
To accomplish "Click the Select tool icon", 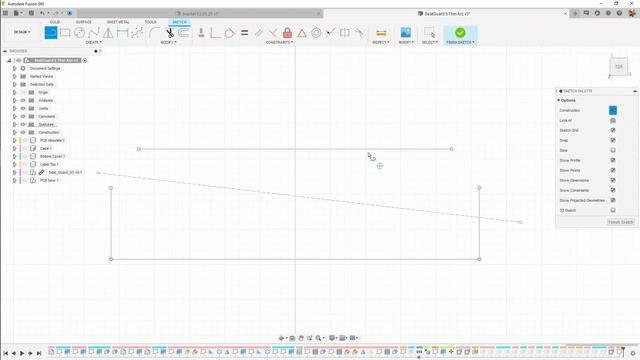I will click(429, 33).
